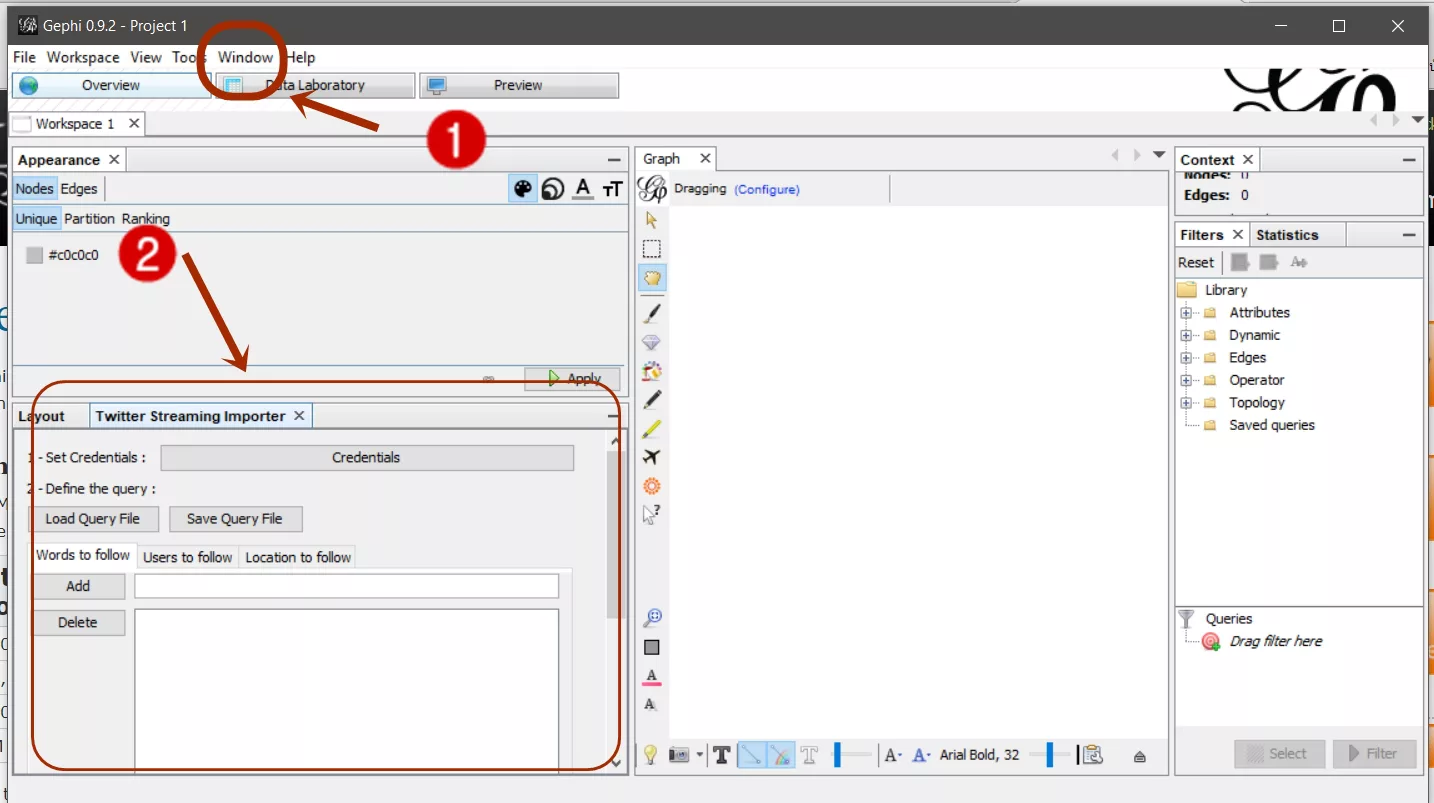Toggle show edge labels outlined T
Viewport: 1434px width, 803px height.
[810, 755]
